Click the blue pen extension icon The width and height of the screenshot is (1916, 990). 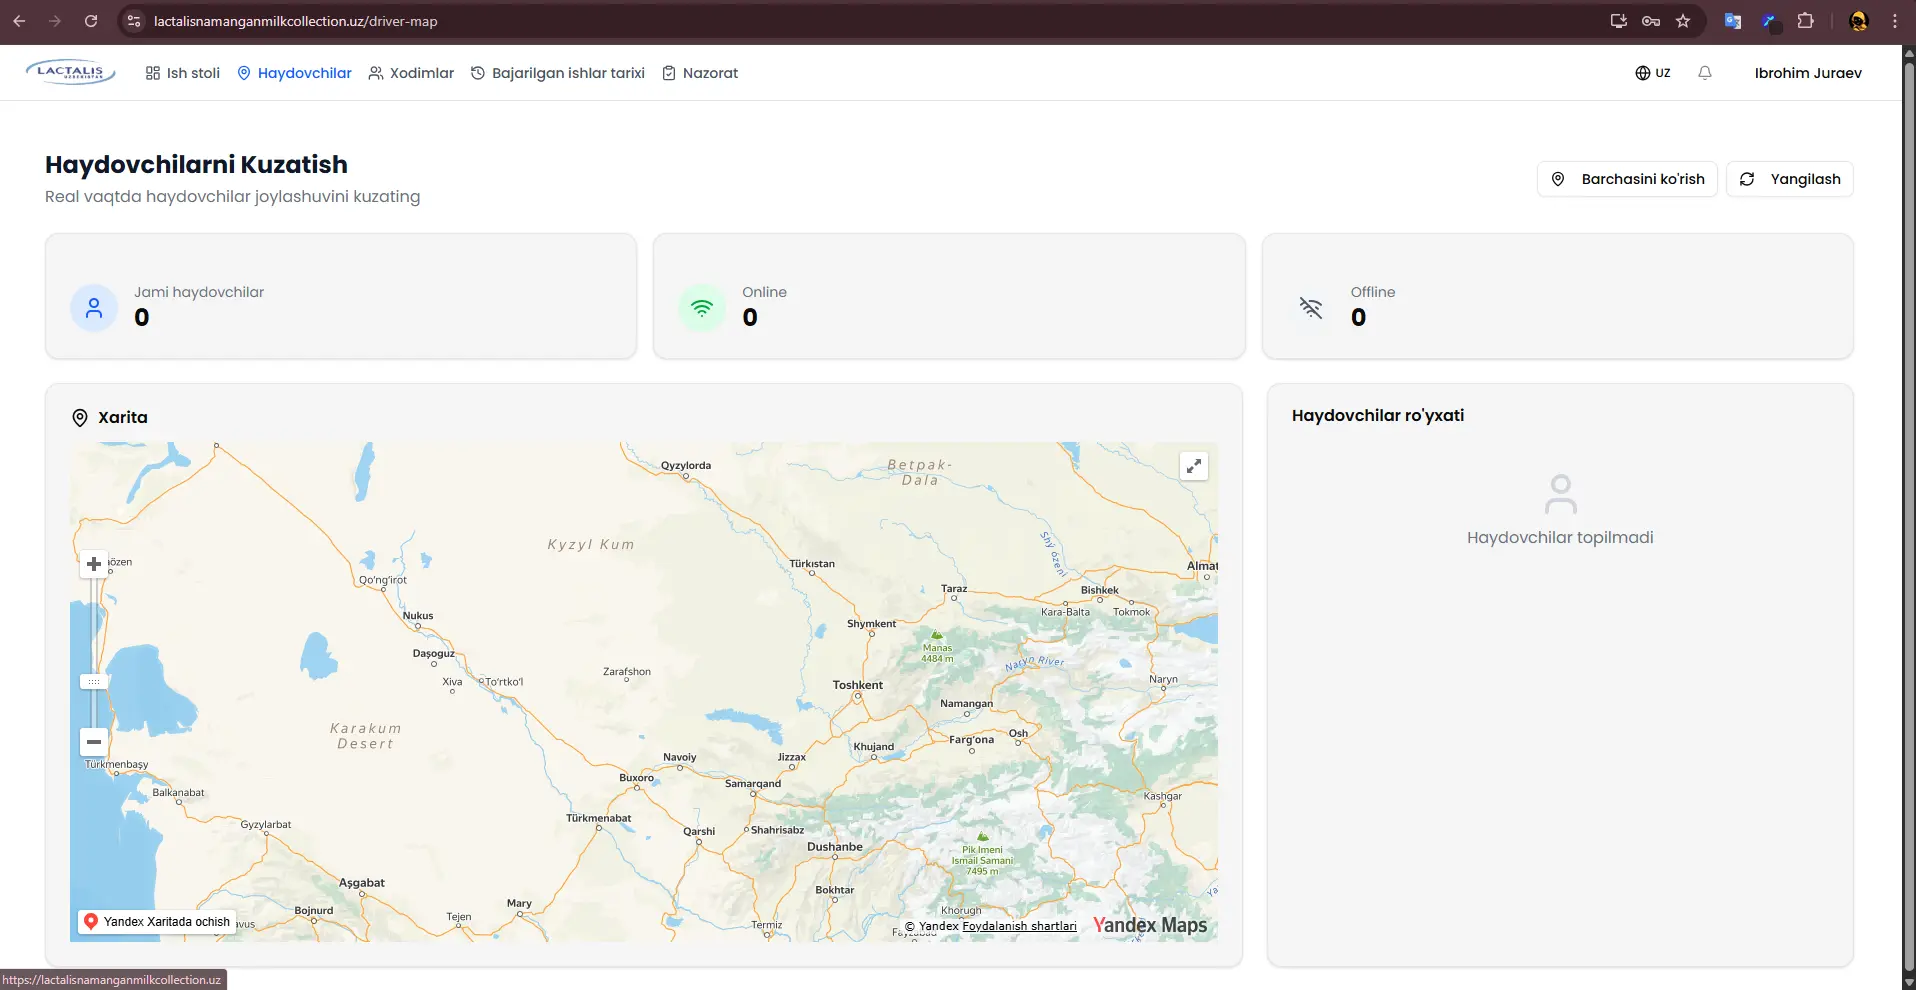click(x=1769, y=21)
